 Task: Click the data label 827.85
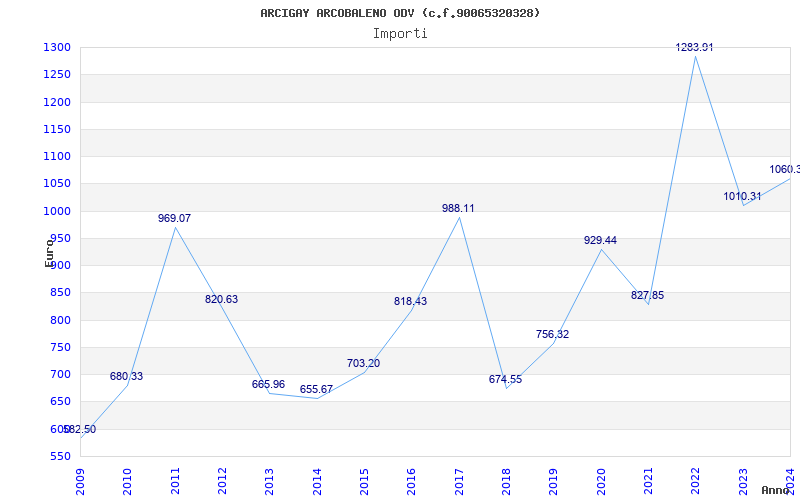(x=647, y=295)
